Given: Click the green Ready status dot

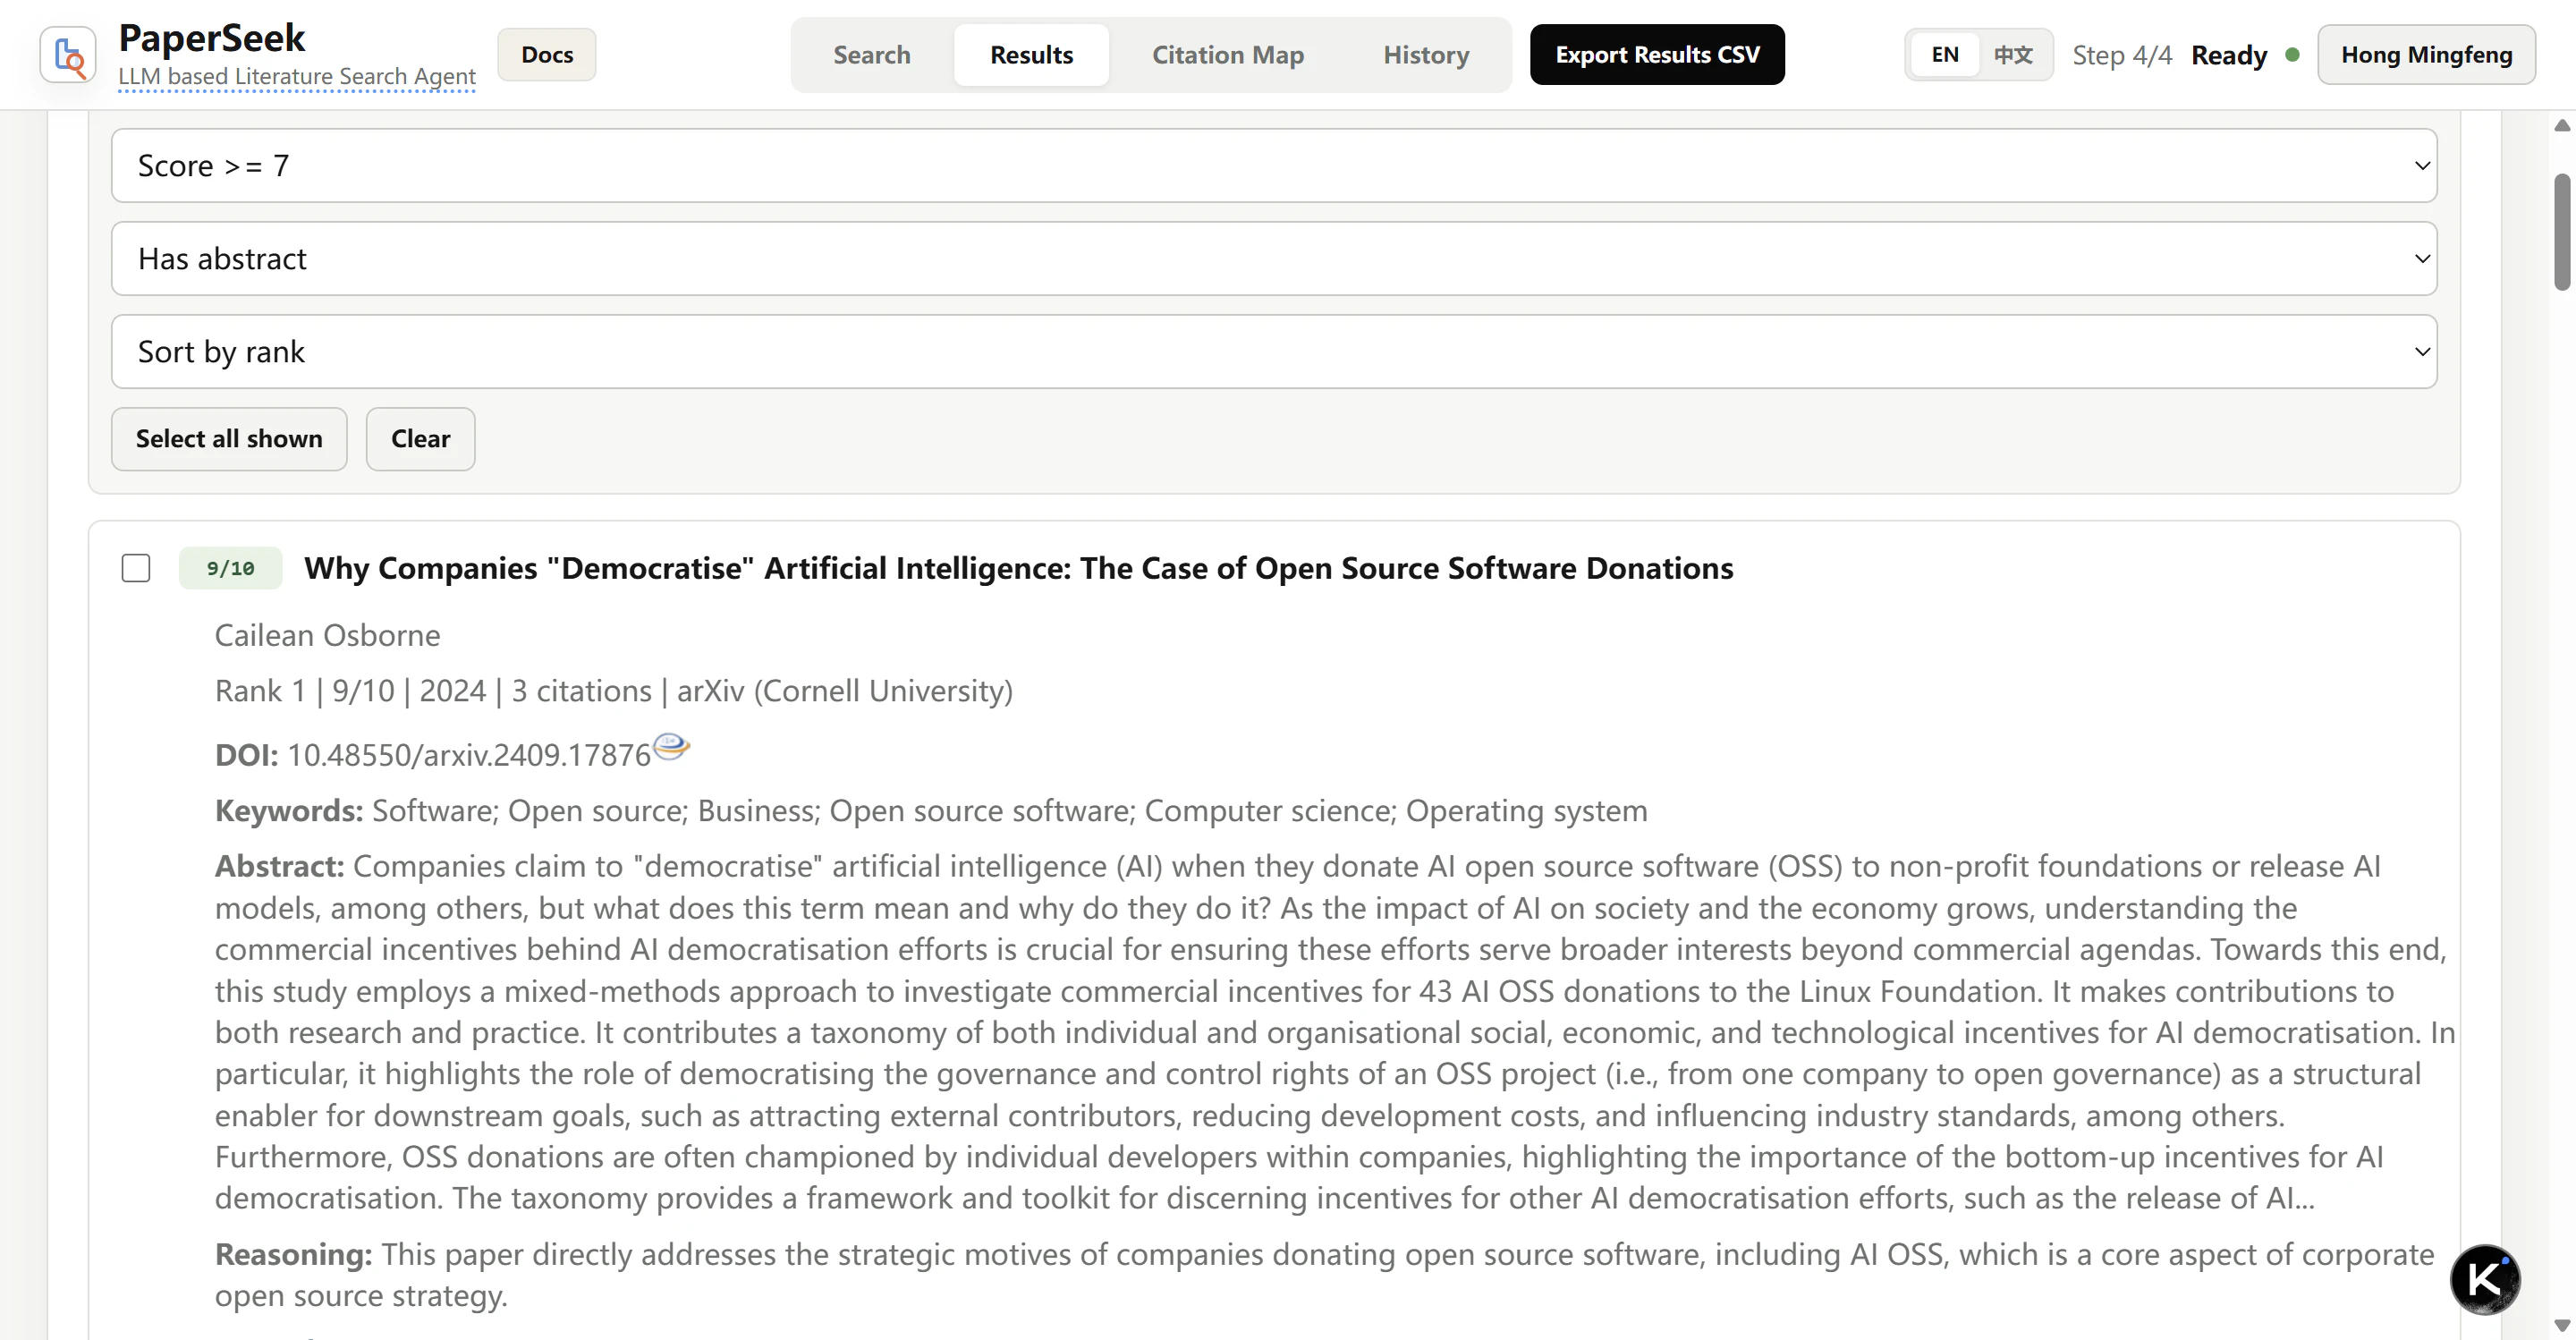Looking at the screenshot, I should click(2292, 55).
